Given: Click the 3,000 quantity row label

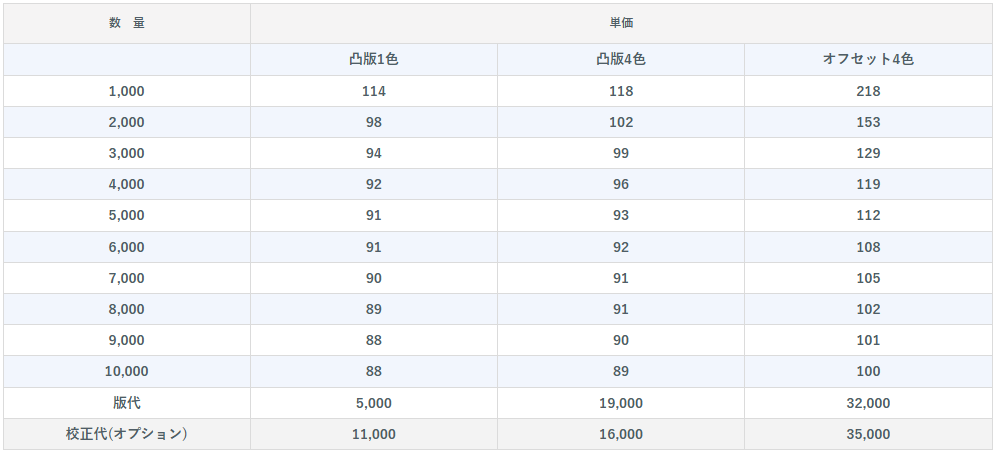Looking at the screenshot, I should click(127, 153).
